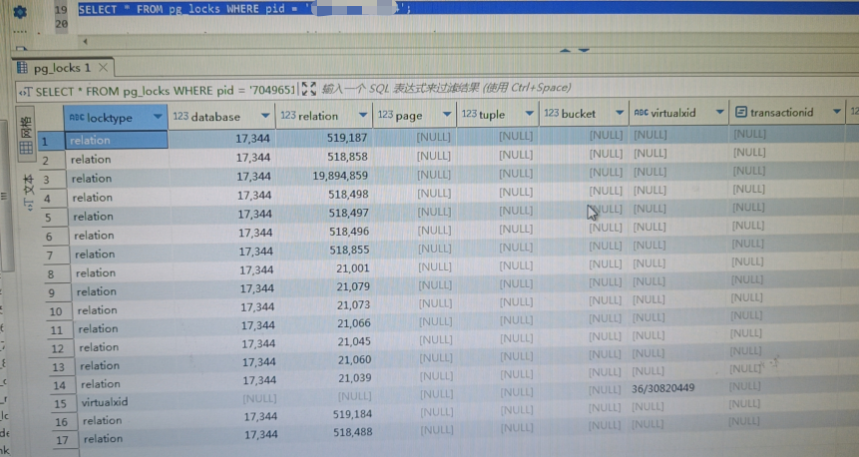Viewport: 859px width, 457px height.
Task: Click the transactionid column header label
Action: [781, 112]
